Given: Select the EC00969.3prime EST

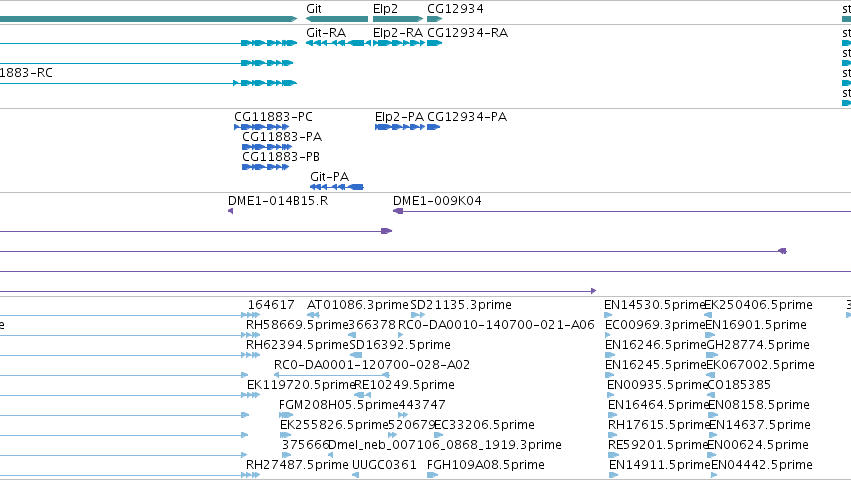Looking at the screenshot, I should click(x=655, y=325).
